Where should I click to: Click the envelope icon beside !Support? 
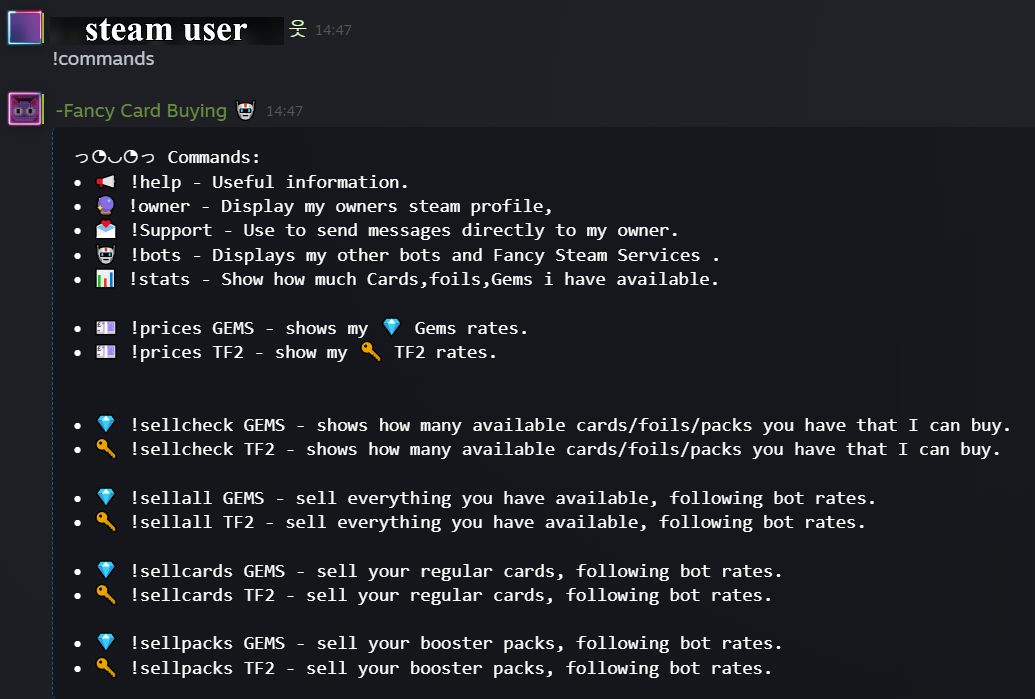(x=106, y=230)
